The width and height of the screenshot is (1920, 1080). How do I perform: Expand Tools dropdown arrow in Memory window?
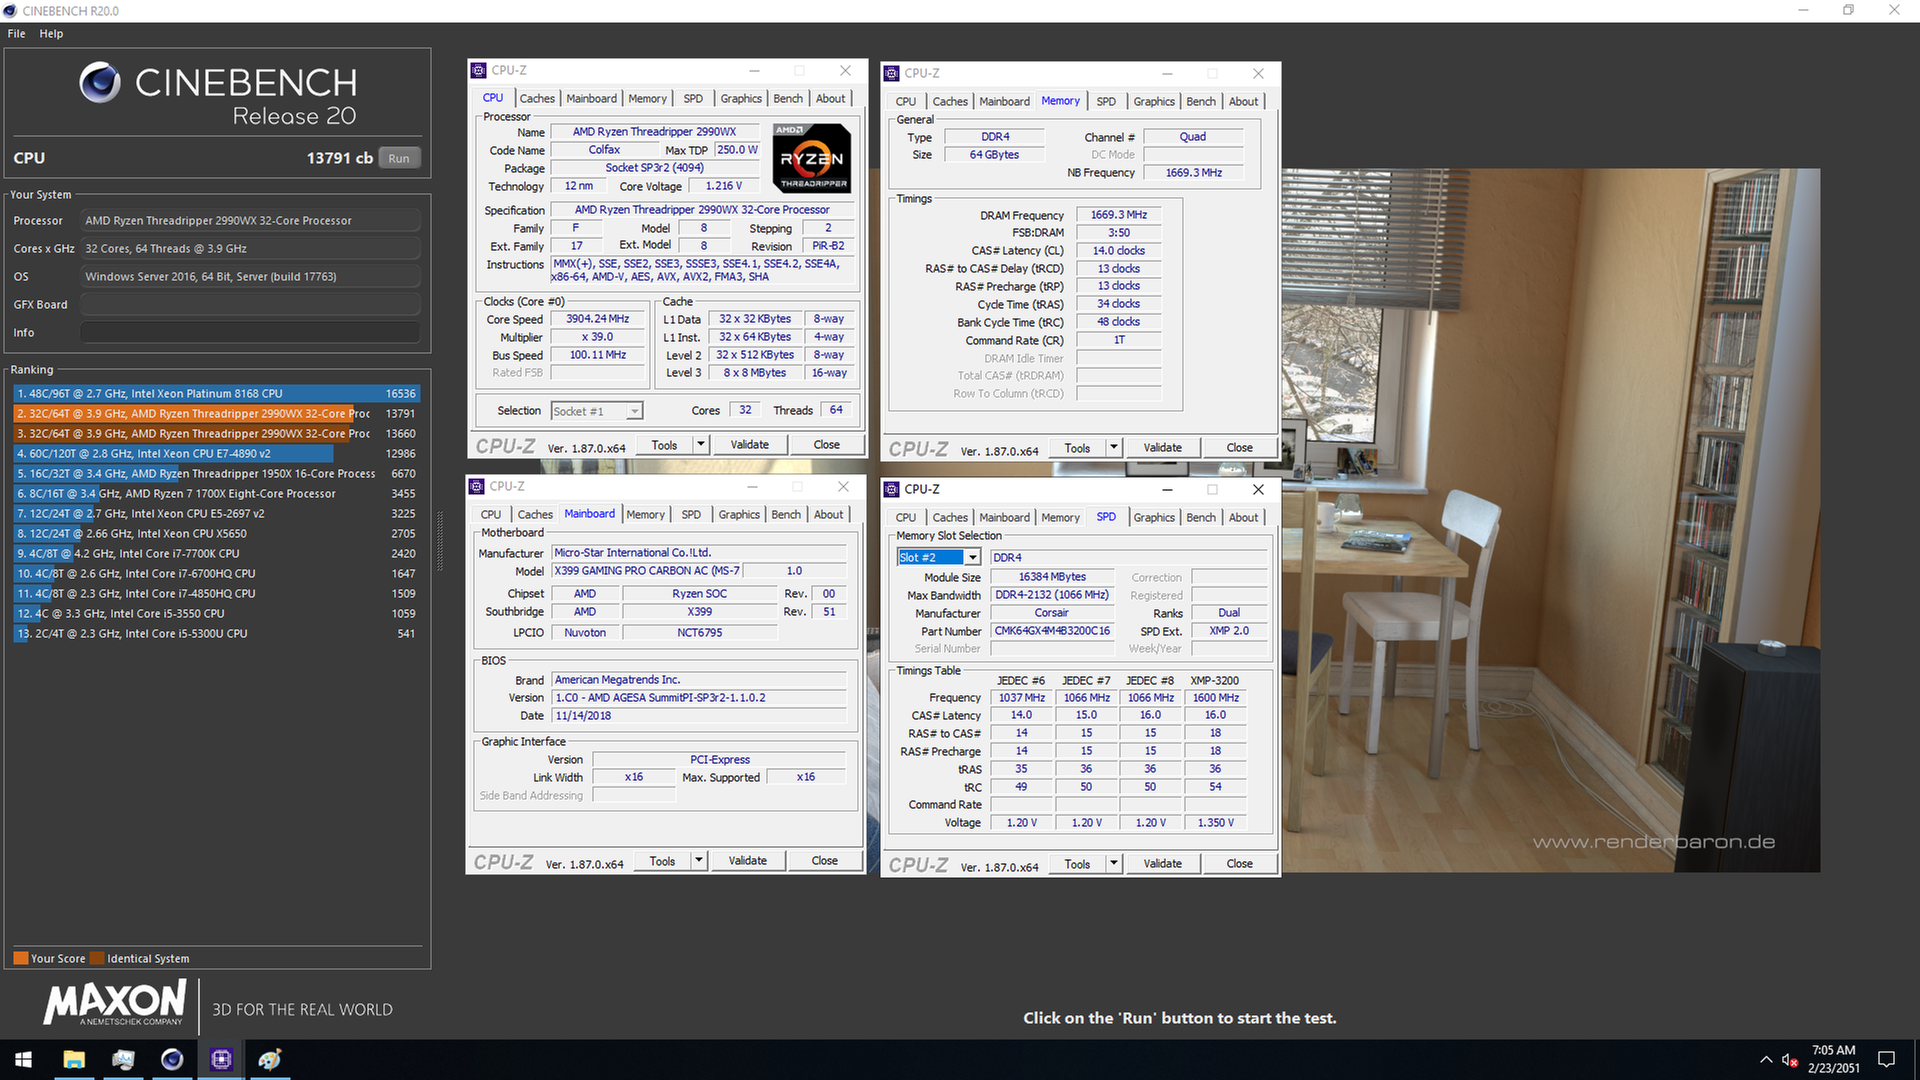1113,448
